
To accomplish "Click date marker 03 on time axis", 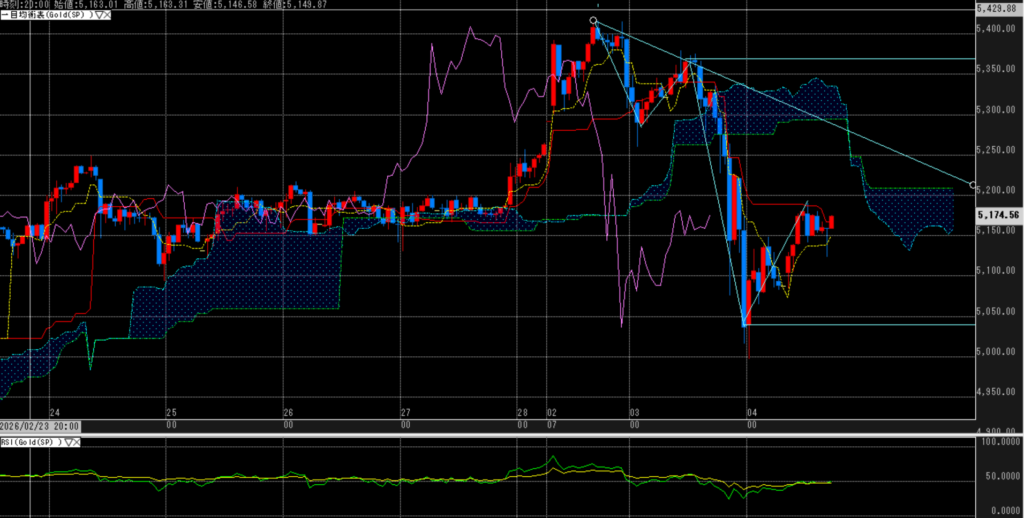I will point(634,412).
